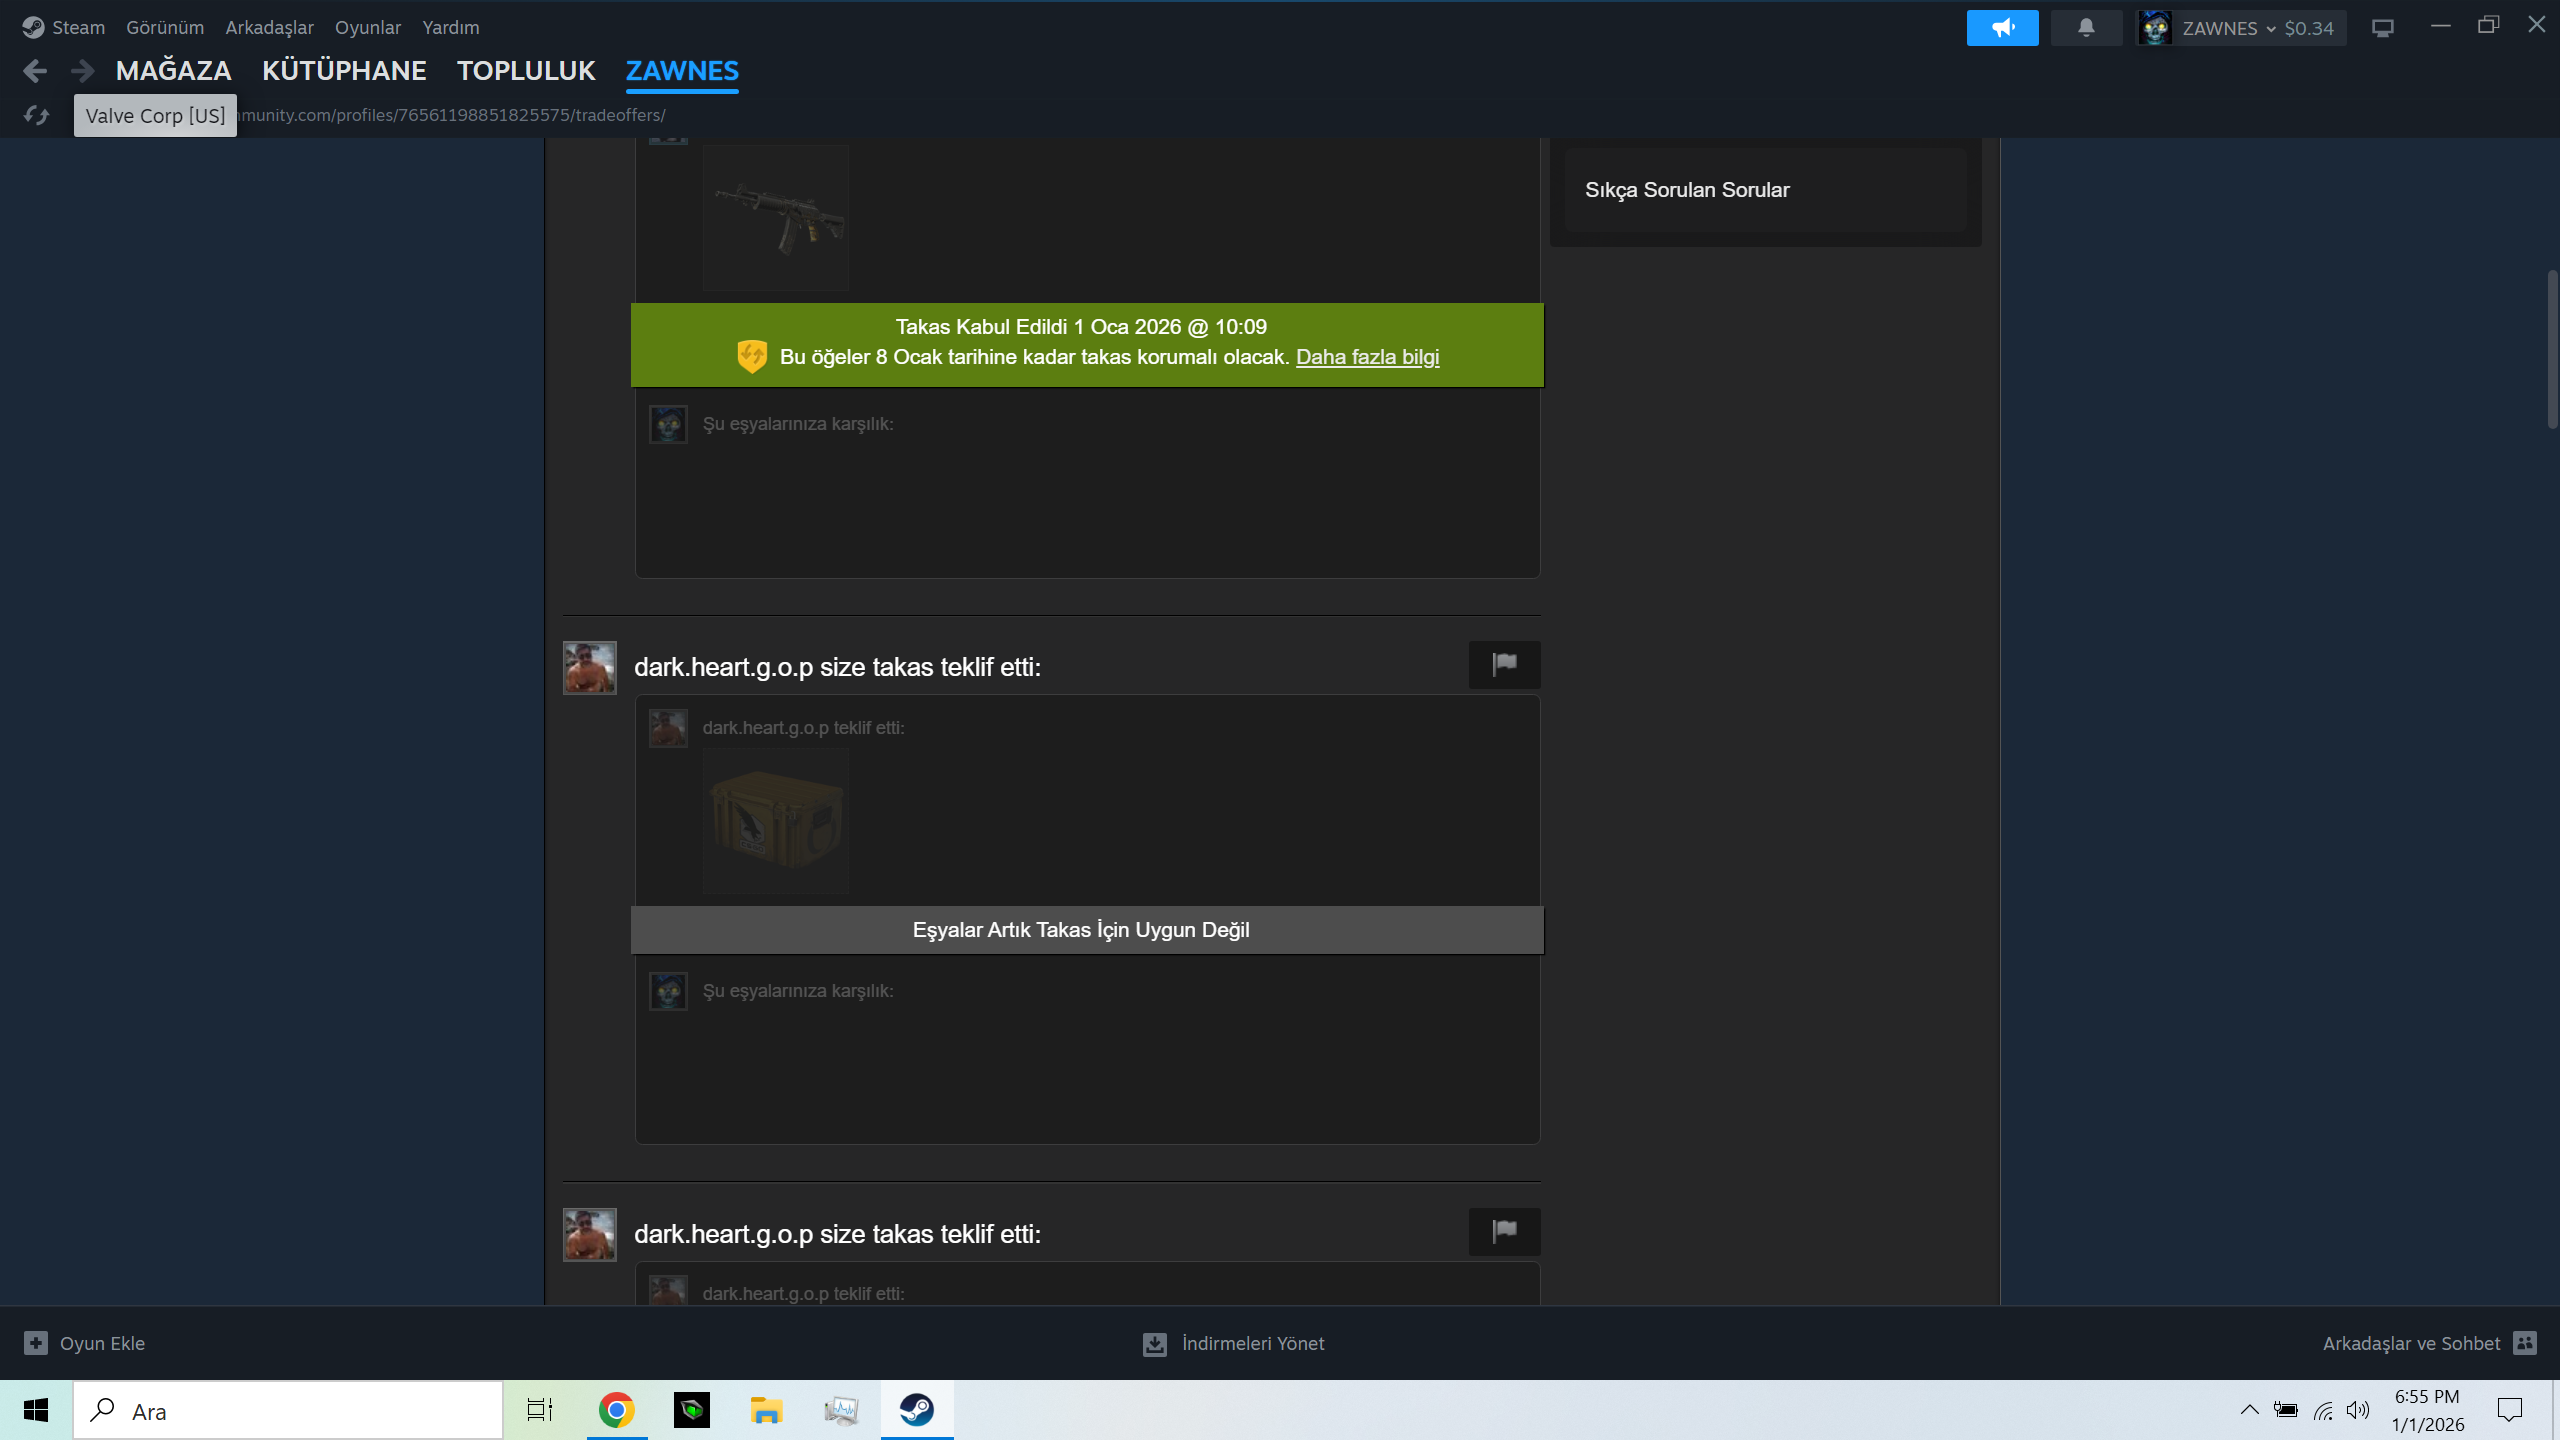
Task: Click the battery icon in the system tray
Action: [x=2286, y=1410]
